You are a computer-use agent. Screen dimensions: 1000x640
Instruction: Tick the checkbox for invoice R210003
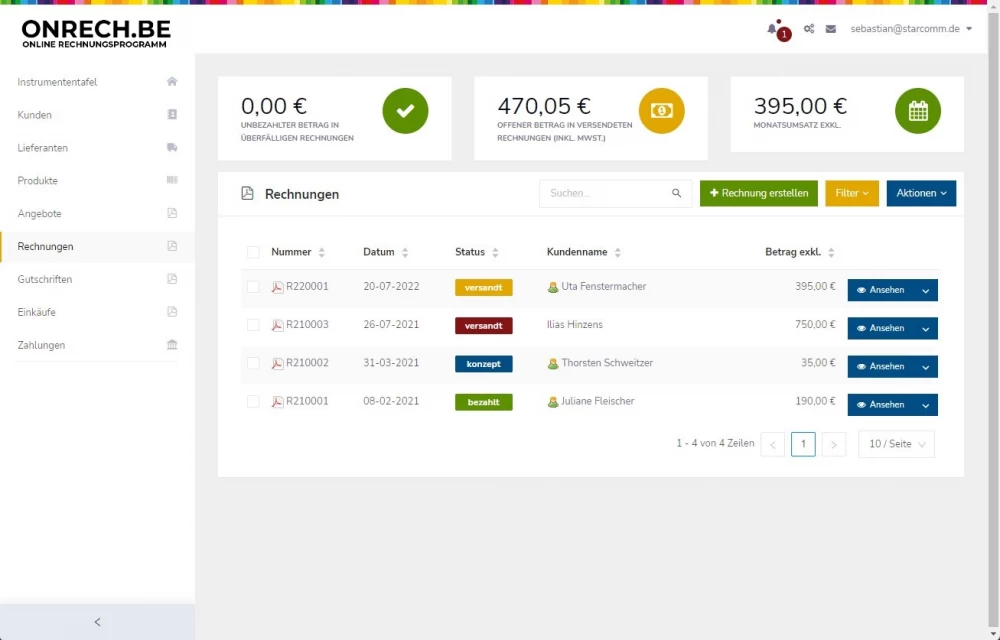tap(253, 325)
